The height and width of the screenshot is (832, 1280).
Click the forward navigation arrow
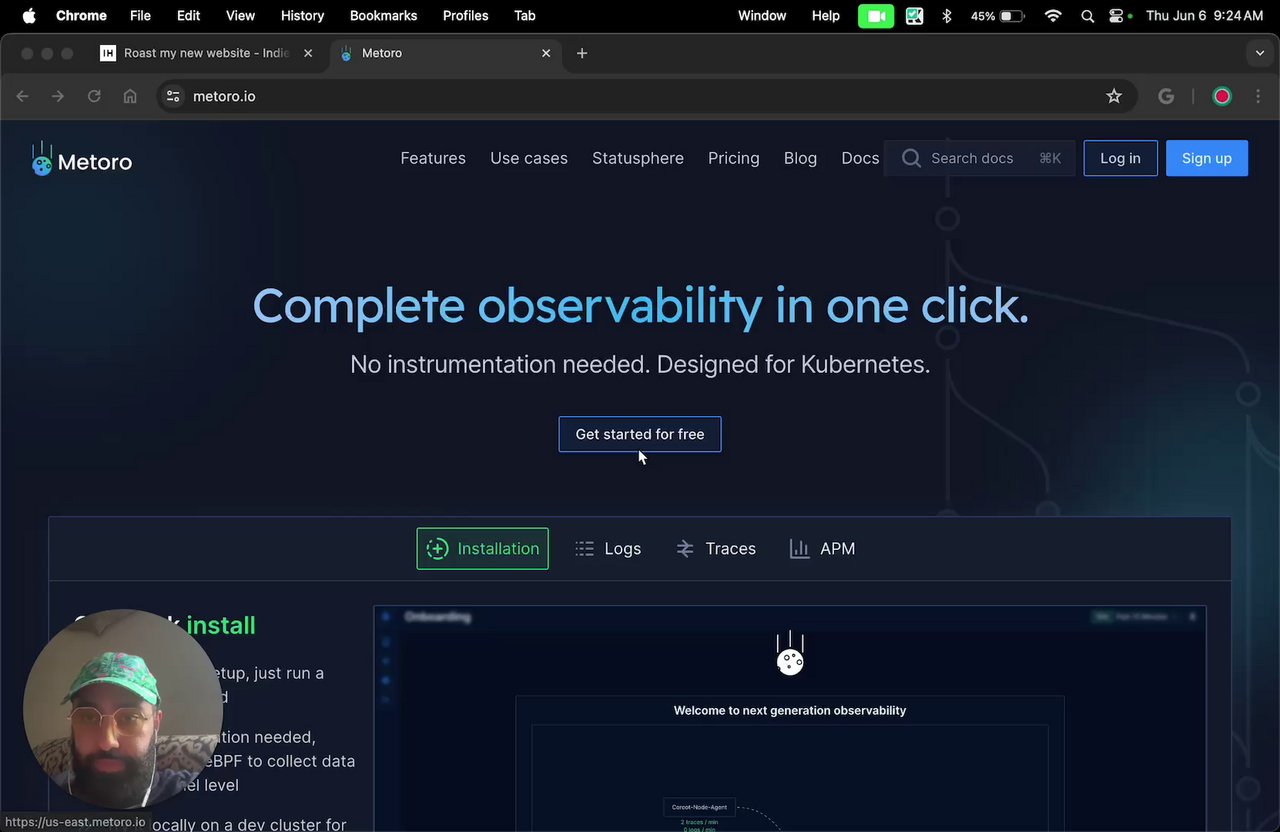(x=58, y=96)
